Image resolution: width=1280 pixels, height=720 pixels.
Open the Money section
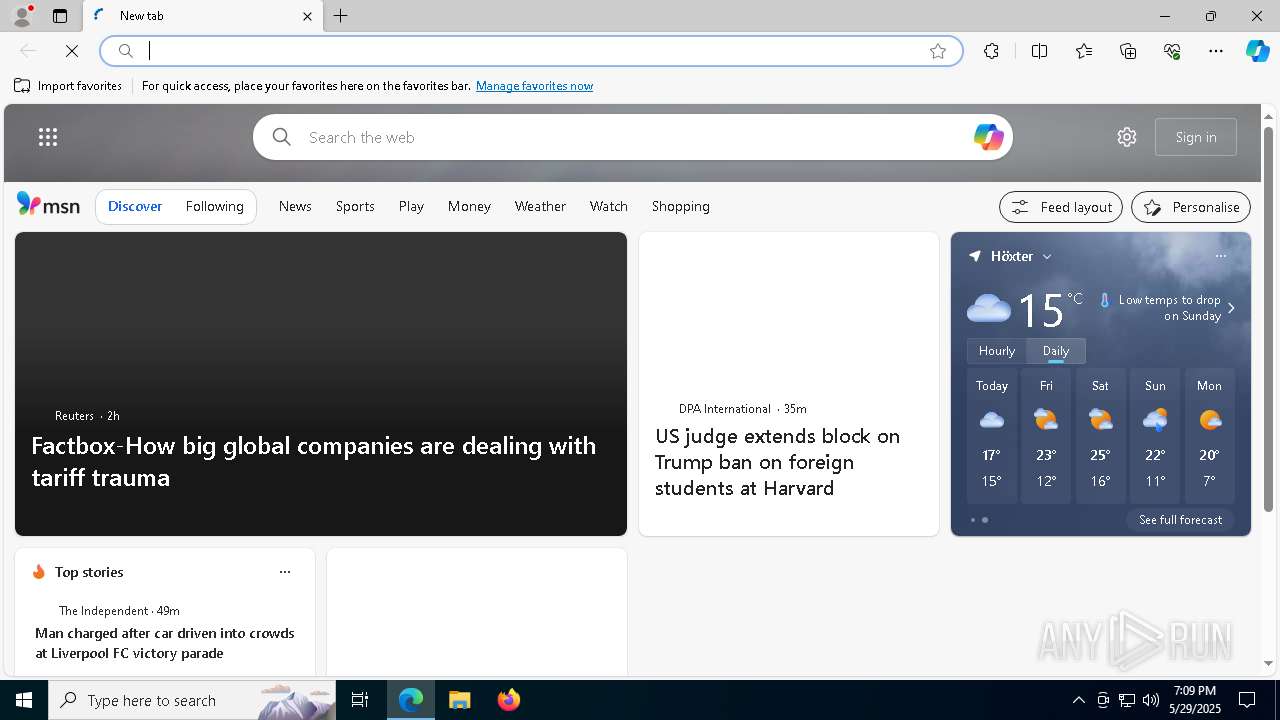(x=469, y=206)
